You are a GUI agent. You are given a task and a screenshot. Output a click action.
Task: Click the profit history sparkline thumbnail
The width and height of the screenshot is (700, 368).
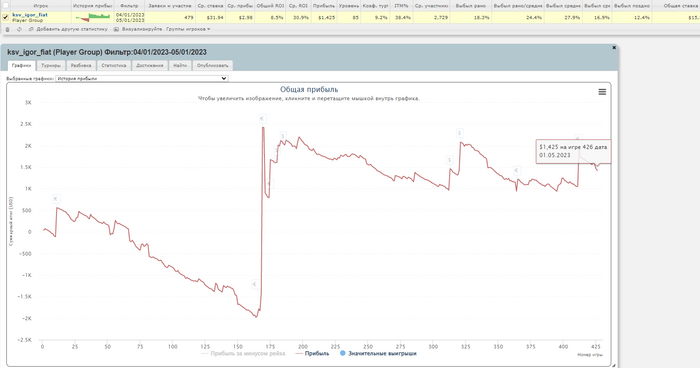click(93, 17)
